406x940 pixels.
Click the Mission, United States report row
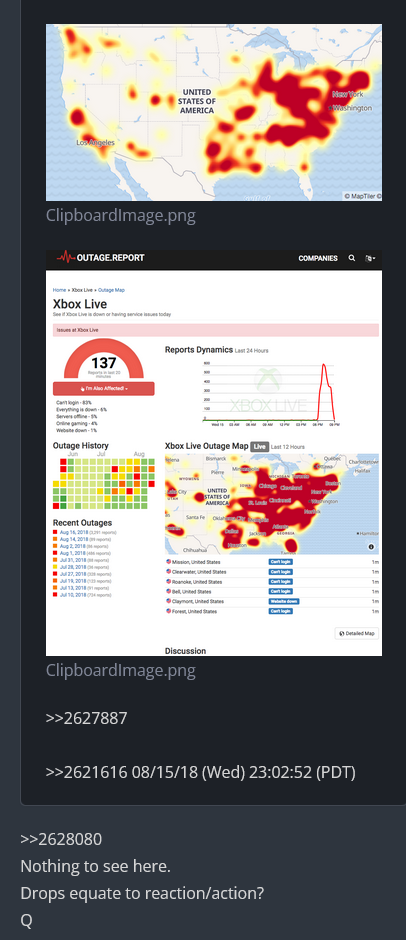272,562
